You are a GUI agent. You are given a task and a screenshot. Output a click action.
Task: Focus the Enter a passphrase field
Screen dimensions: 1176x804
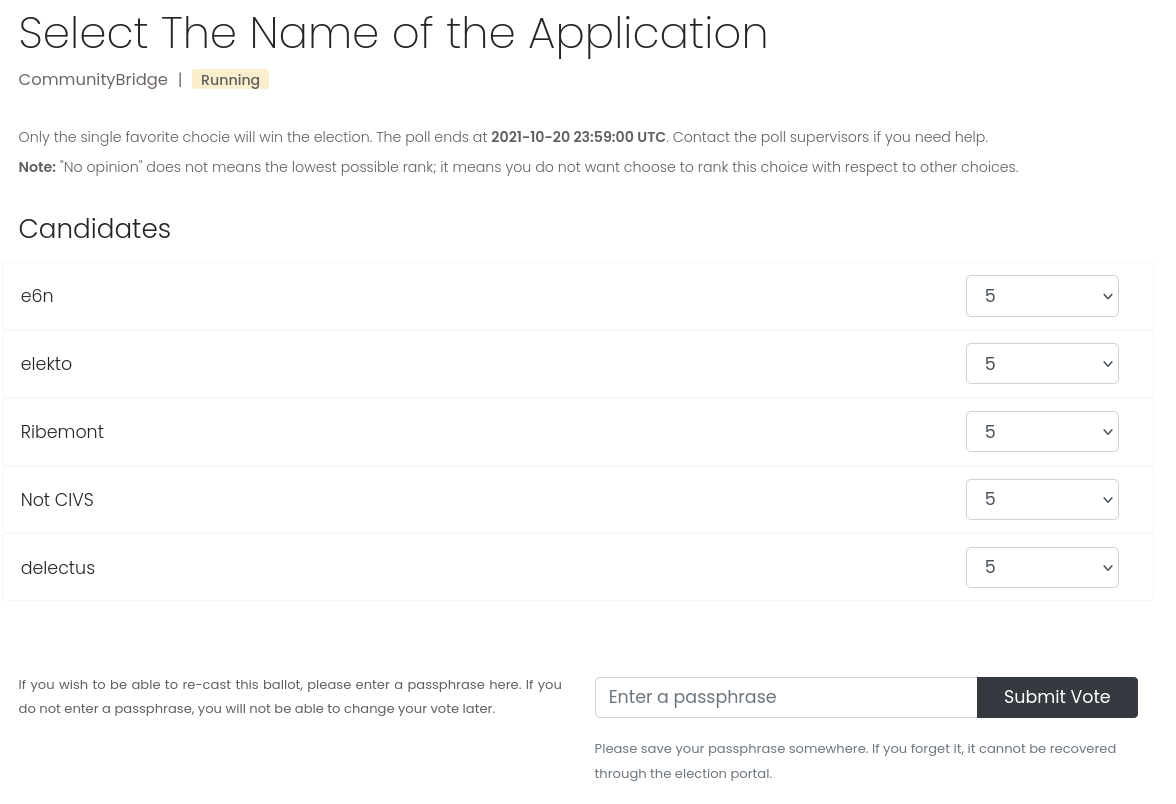coord(785,697)
